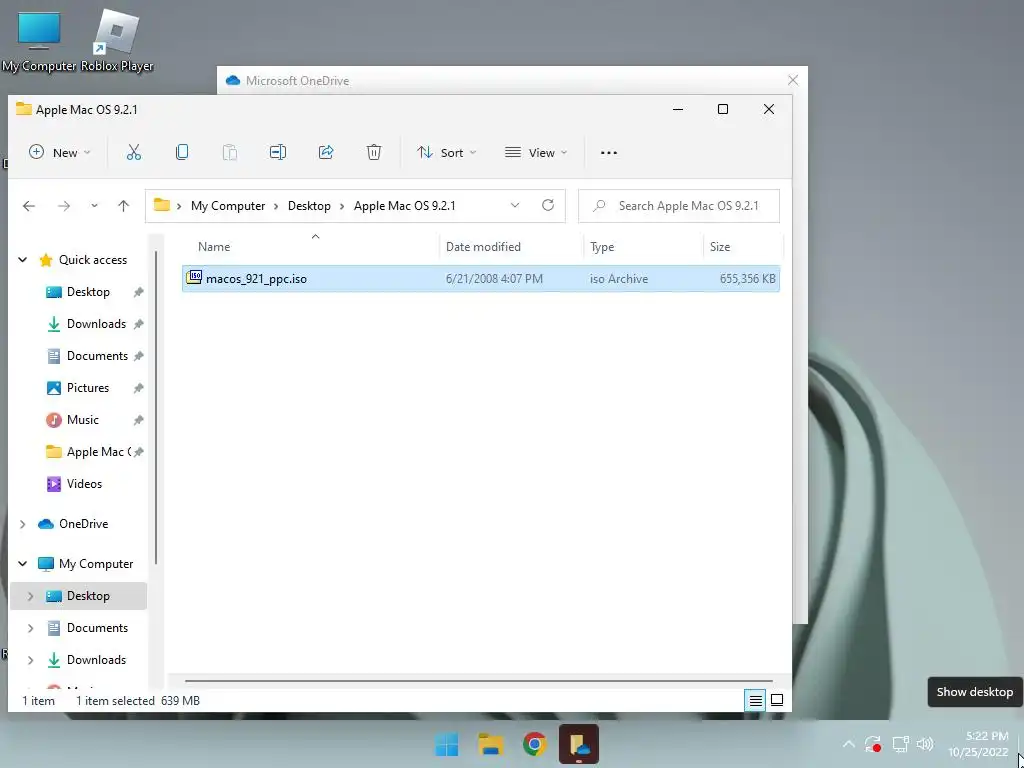Click the Rename icon in toolbar

278,152
